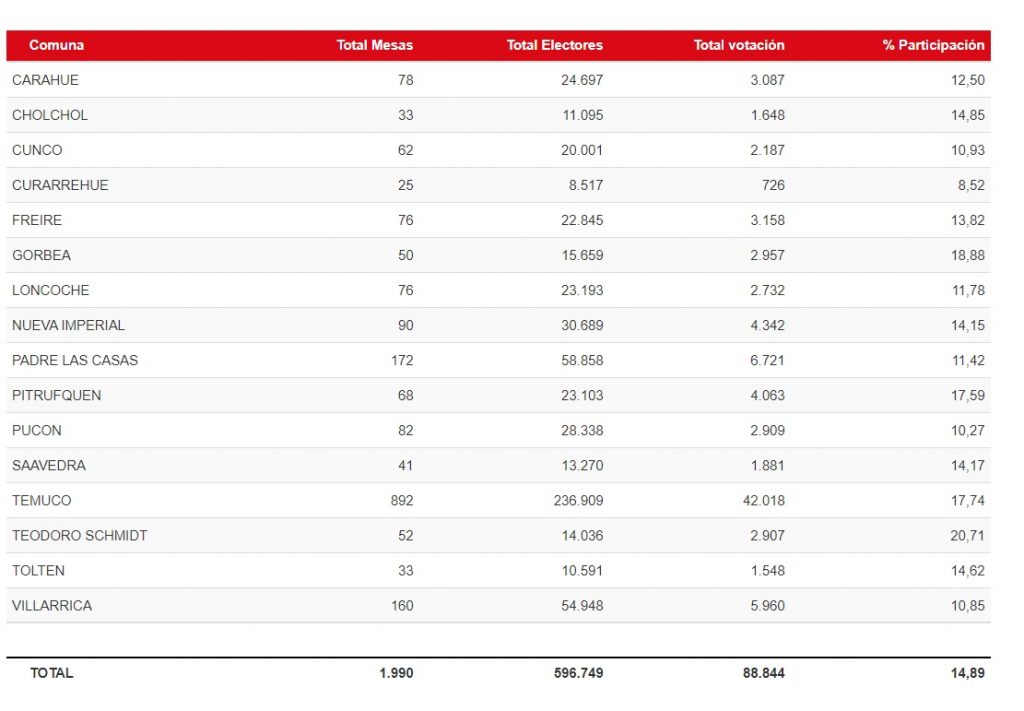Click Temuco's mesas value 892
1024x711 pixels.
[402, 501]
